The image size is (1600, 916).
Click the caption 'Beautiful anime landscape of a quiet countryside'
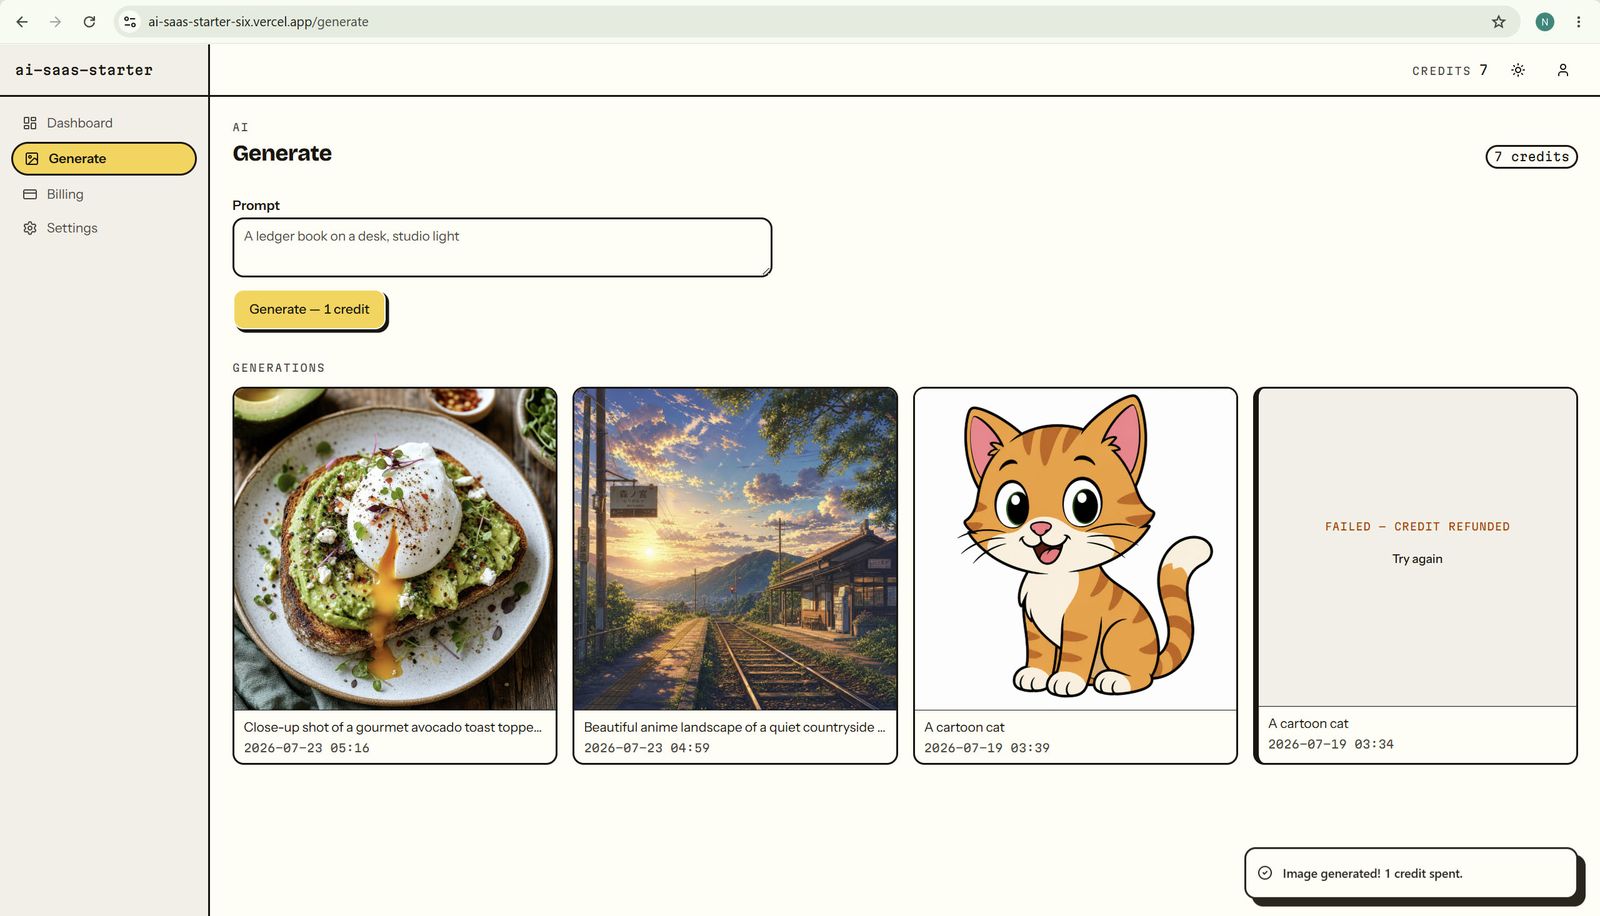click(x=734, y=727)
